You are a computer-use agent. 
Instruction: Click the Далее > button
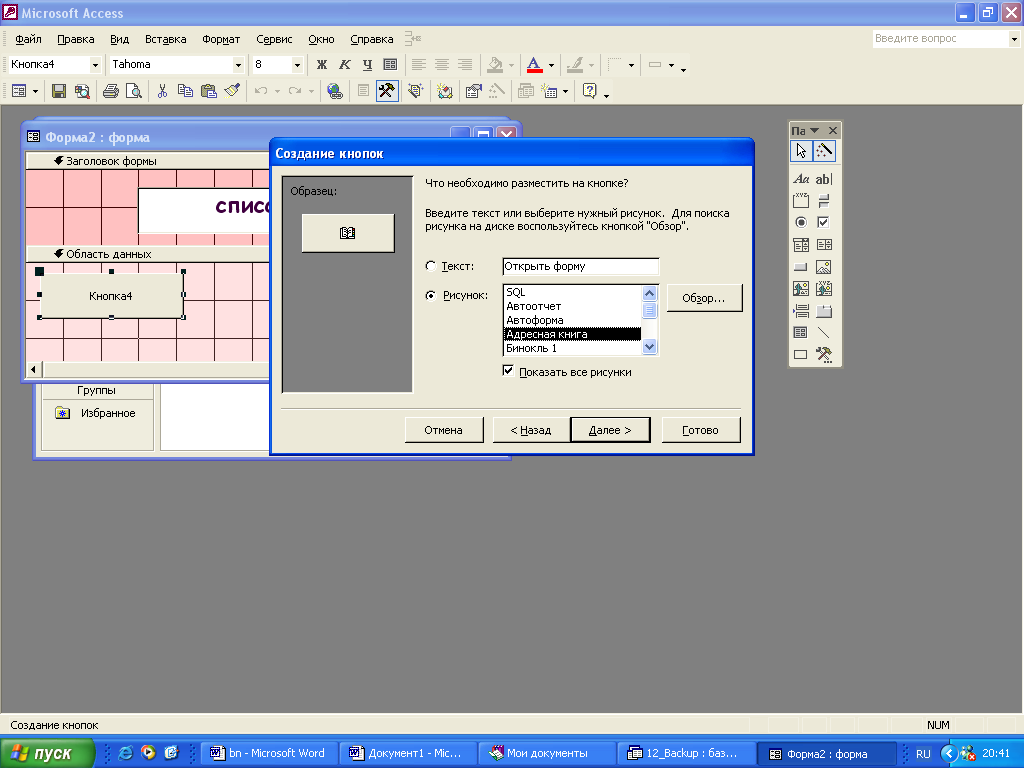610,430
